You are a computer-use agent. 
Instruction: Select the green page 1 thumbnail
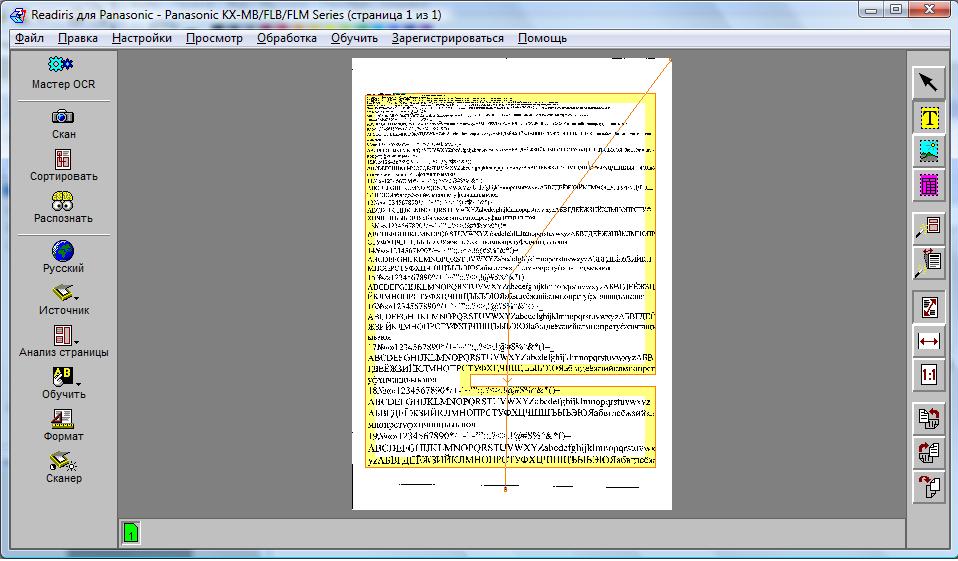coord(131,534)
